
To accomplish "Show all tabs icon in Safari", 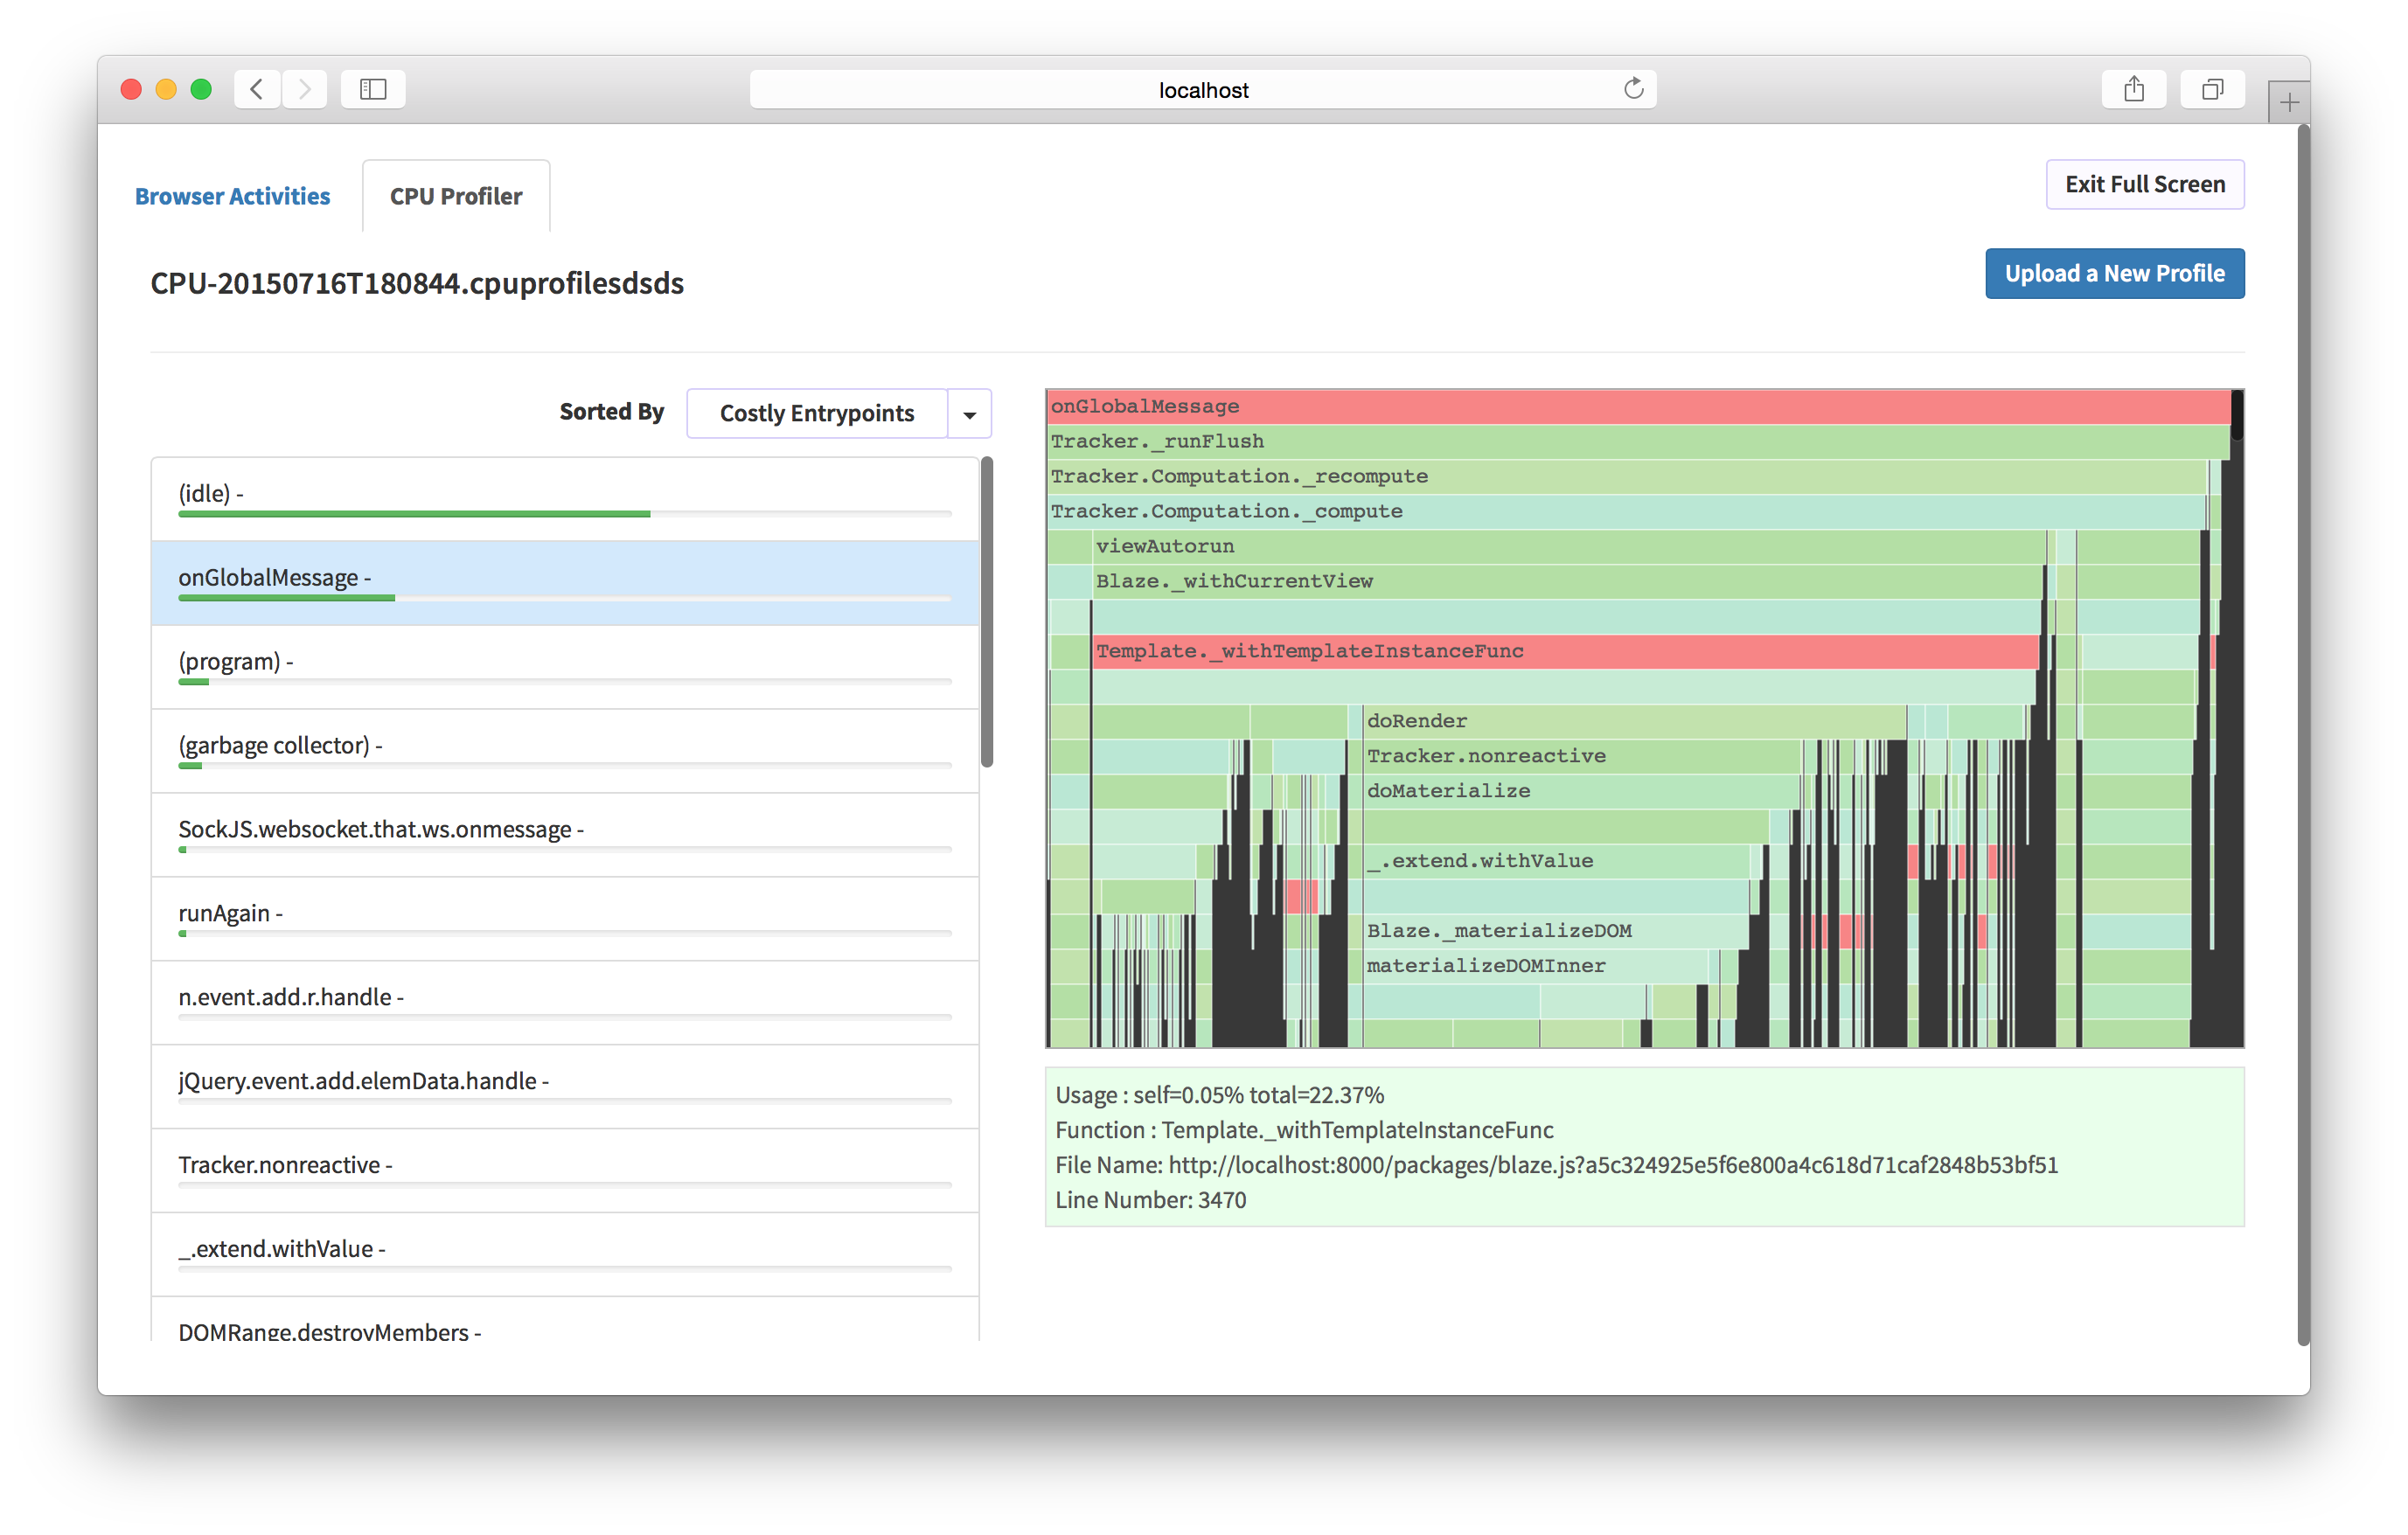I will pyautogui.click(x=2213, y=89).
